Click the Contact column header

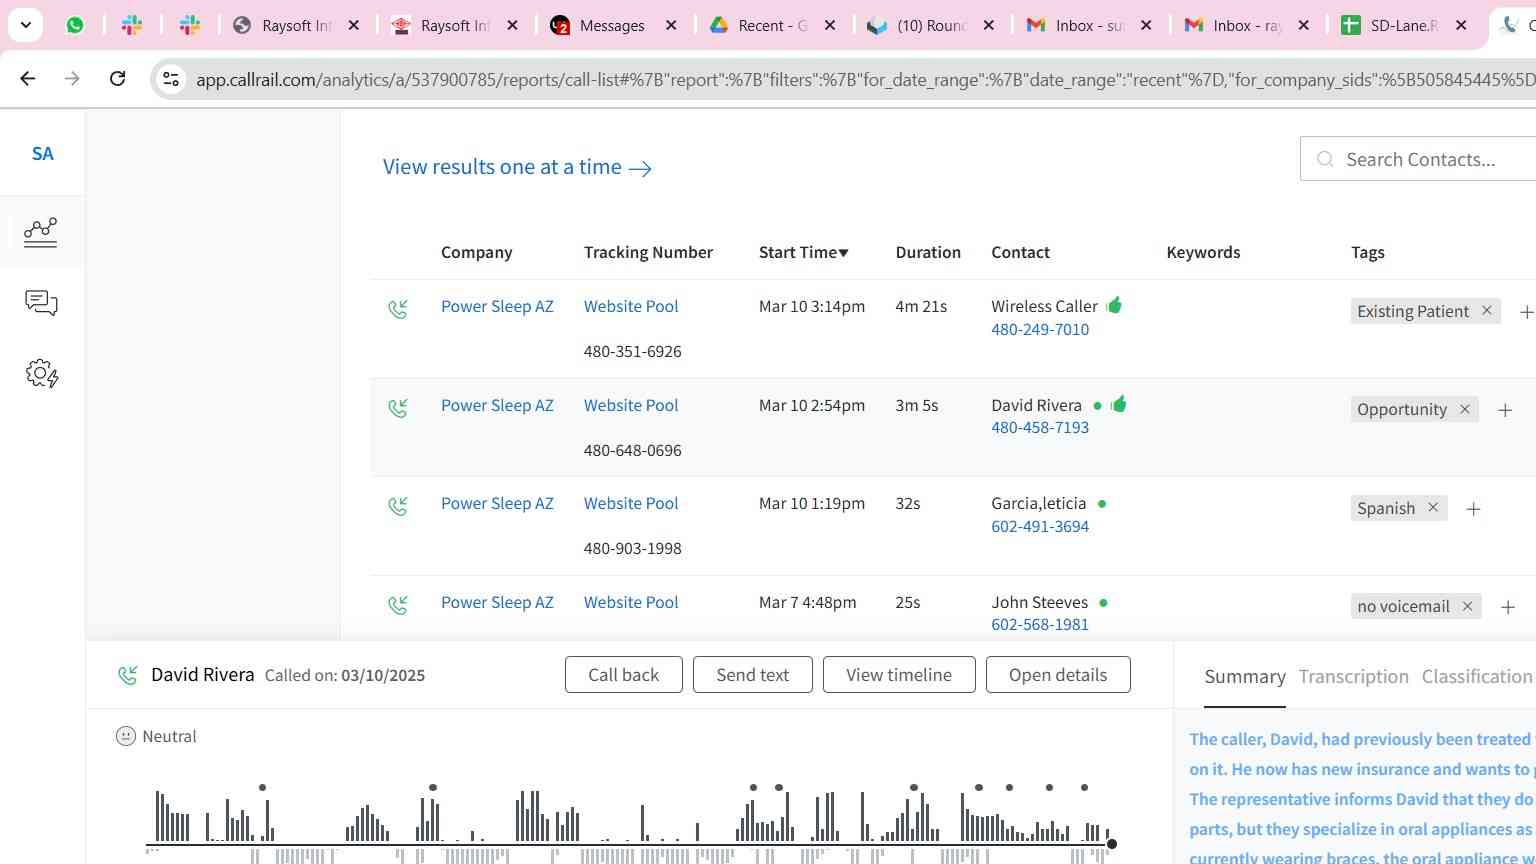click(x=1020, y=252)
